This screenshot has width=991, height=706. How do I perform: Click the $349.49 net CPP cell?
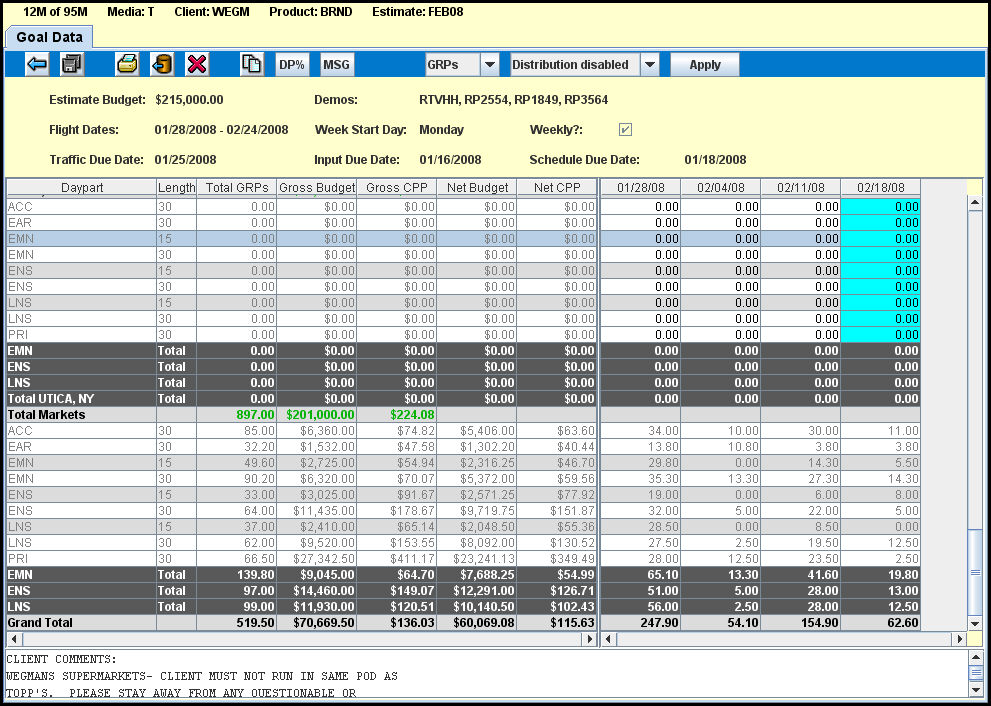[557, 559]
